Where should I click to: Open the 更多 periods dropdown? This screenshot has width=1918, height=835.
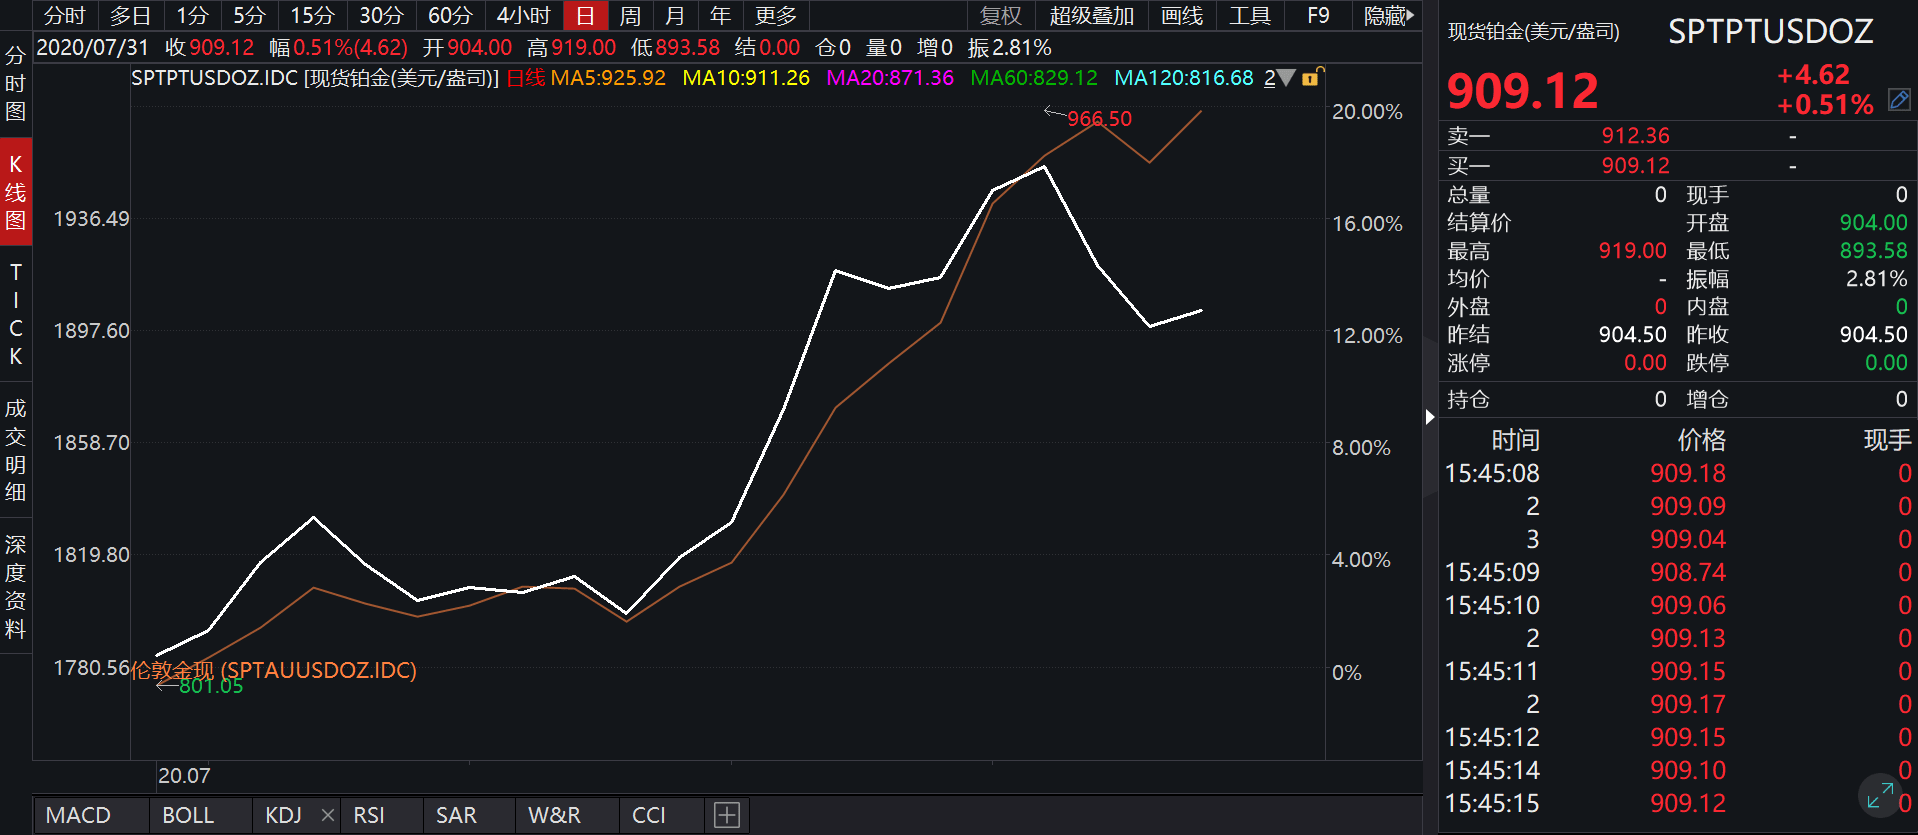(776, 16)
